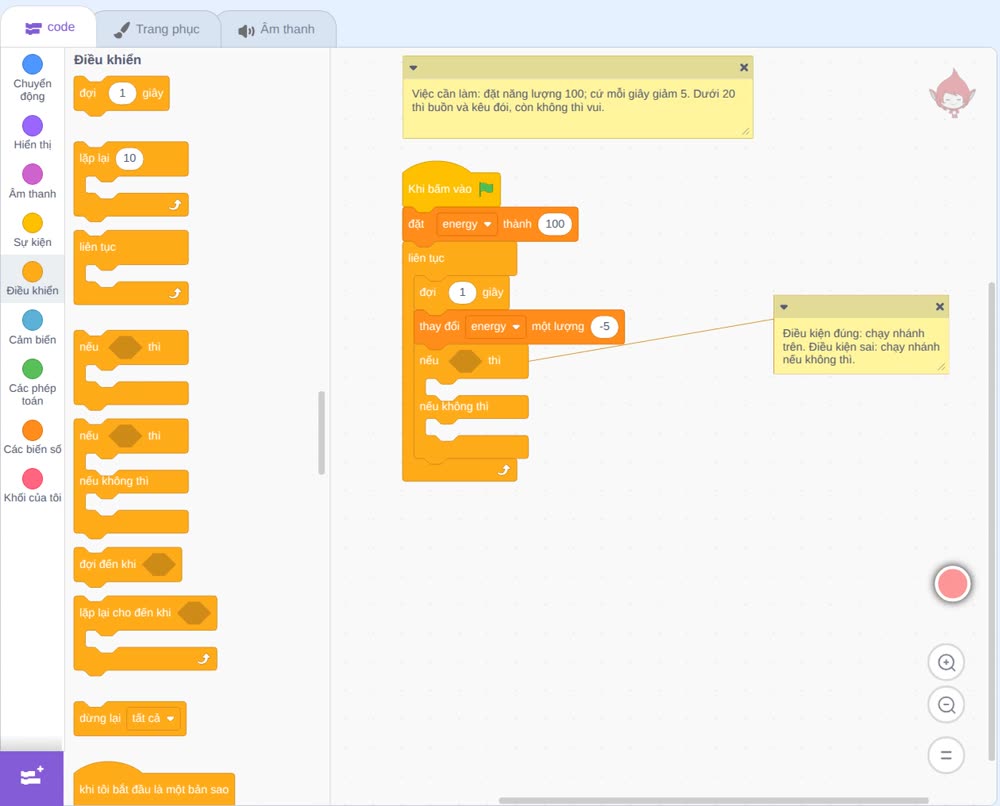The height and width of the screenshot is (806, 1000).
Task: Open the Âm thanh tab at the top
Action: click(x=277, y=30)
